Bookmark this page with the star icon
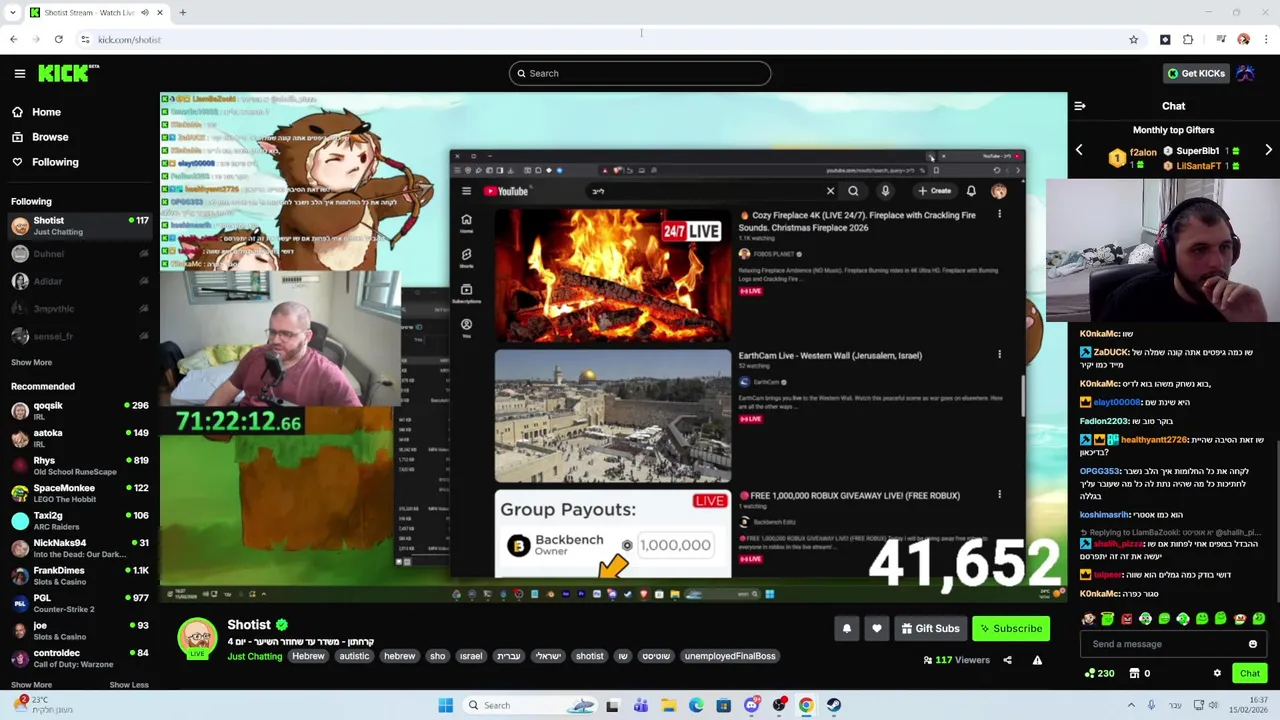 (1133, 40)
